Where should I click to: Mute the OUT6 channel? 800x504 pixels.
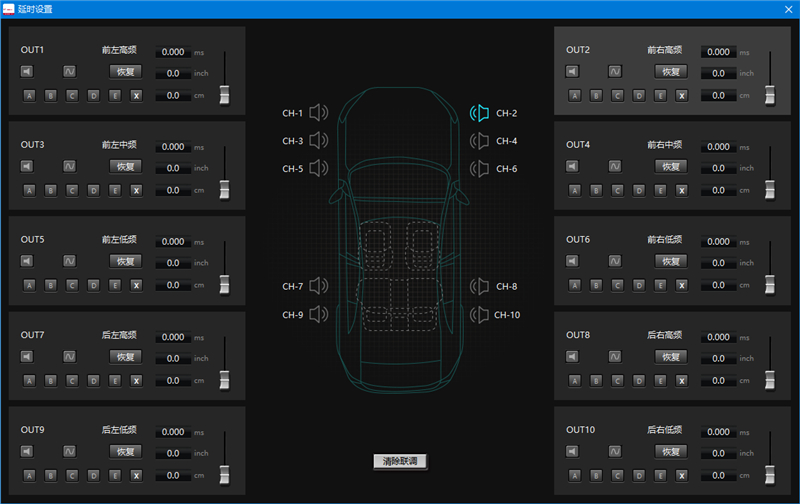click(572, 261)
